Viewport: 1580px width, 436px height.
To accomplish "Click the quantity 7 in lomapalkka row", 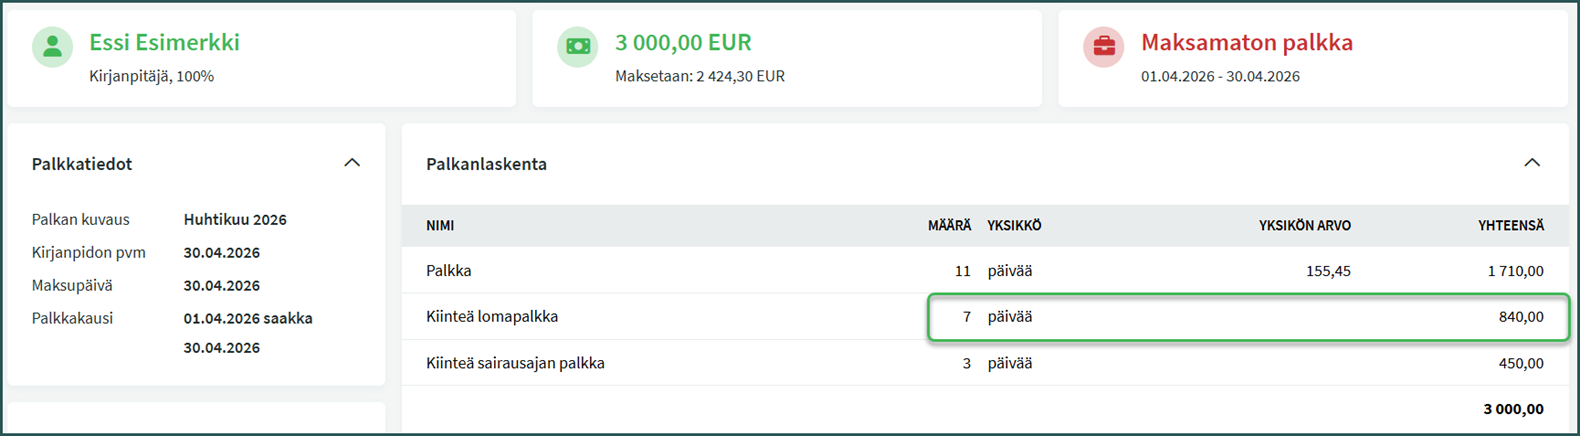I will click(966, 317).
